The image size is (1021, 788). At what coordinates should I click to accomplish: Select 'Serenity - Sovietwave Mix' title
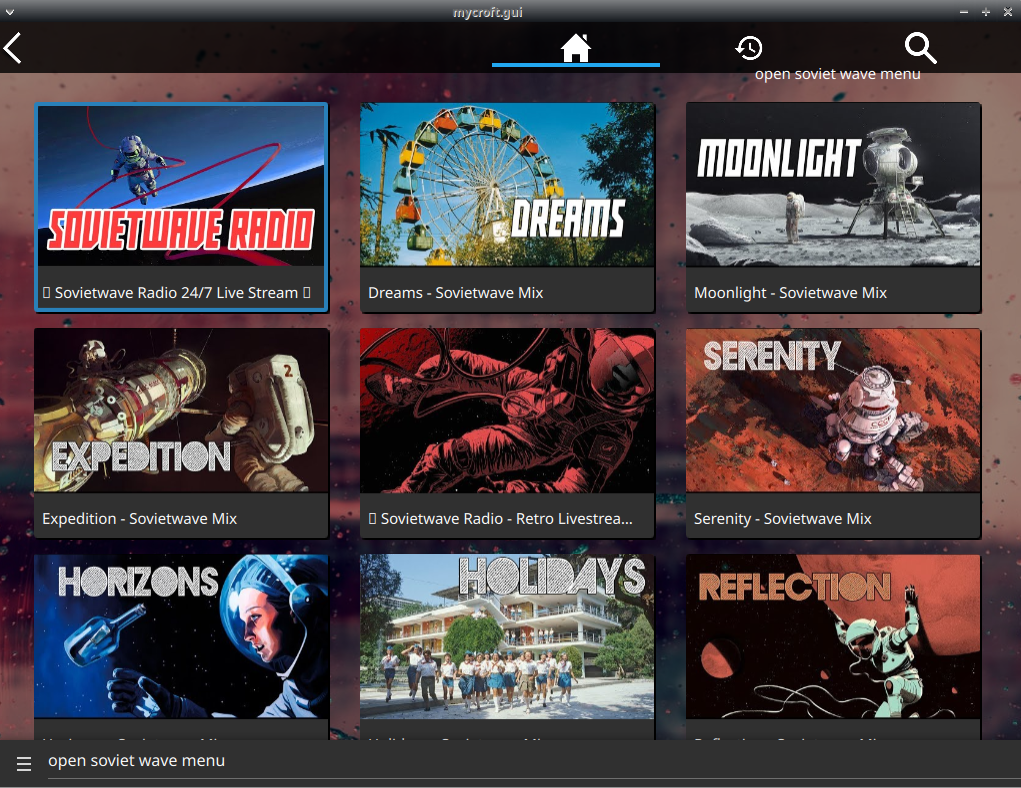tap(782, 519)
